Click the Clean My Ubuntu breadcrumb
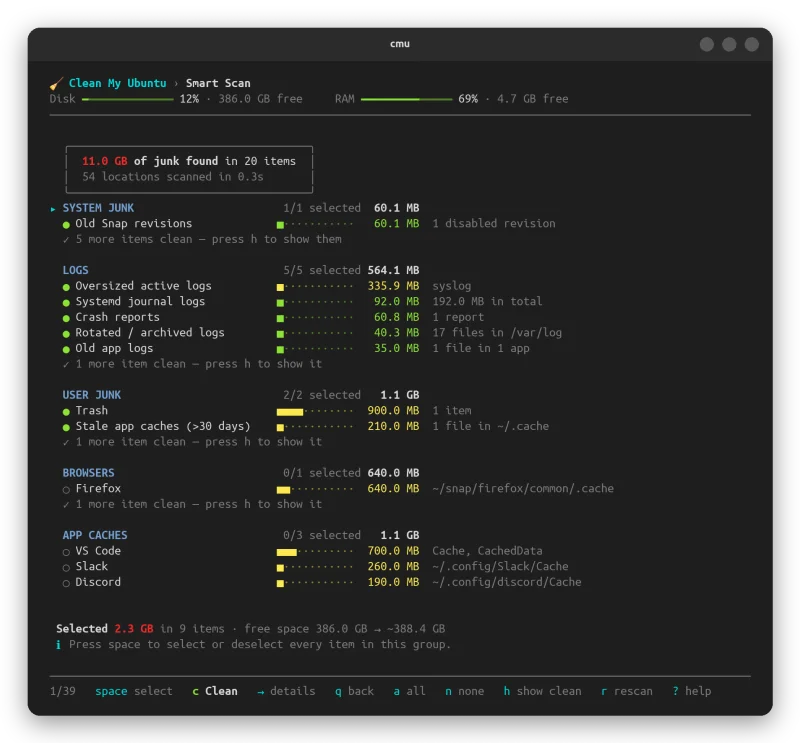 [x=117, y=83]
